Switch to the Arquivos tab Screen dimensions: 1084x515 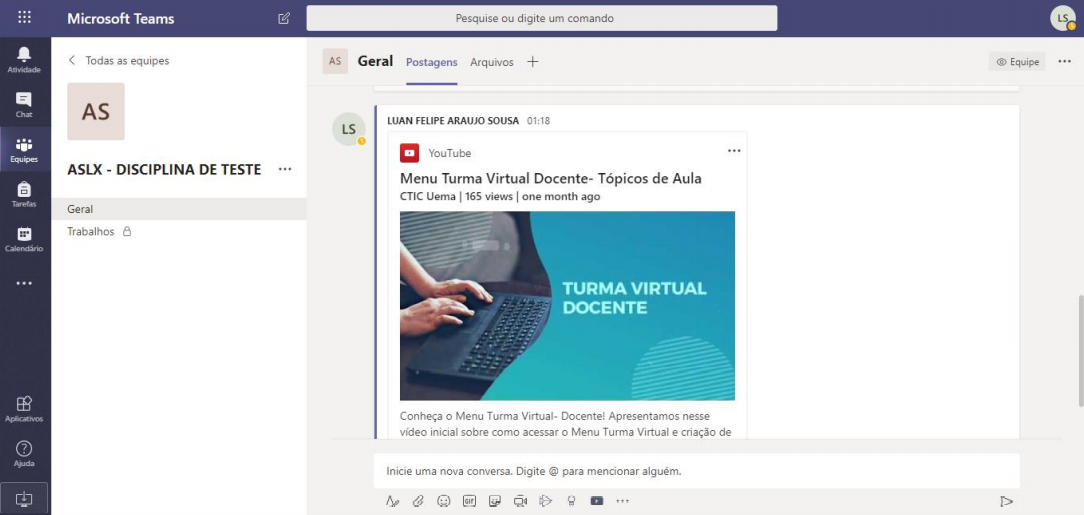(x=491, y=62)
